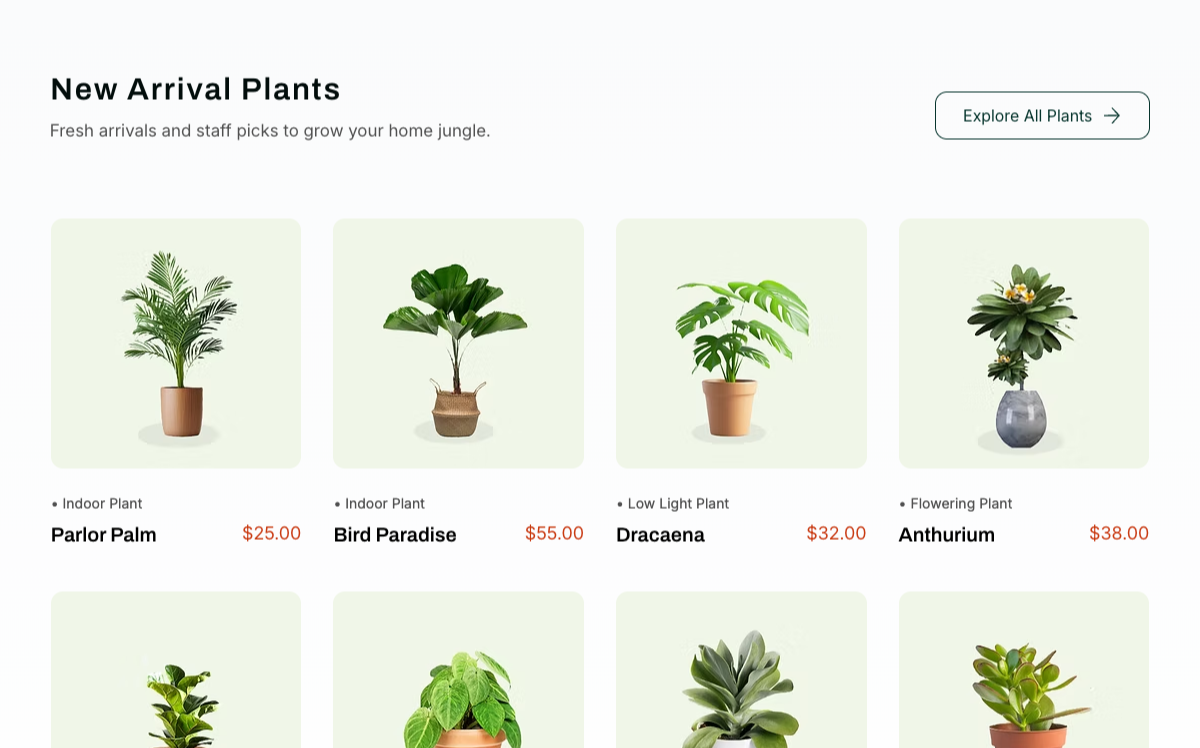Viewport: 1200px width, 748px height.
Task: Open the Bird Paradise product image
Action: tap(458, 343)
